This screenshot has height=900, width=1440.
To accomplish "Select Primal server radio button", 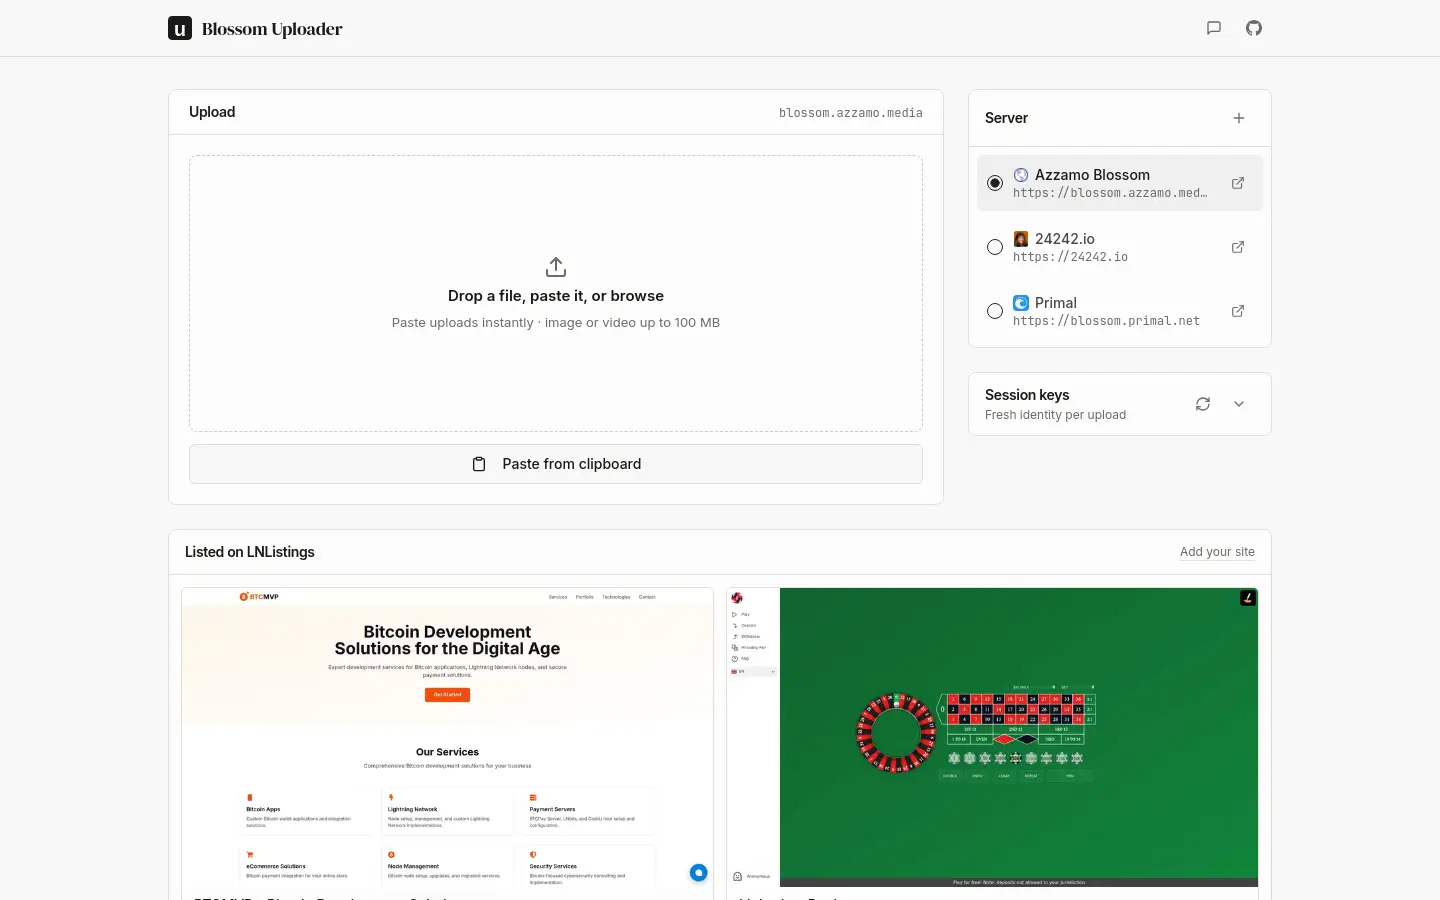I will pos(995,311).
